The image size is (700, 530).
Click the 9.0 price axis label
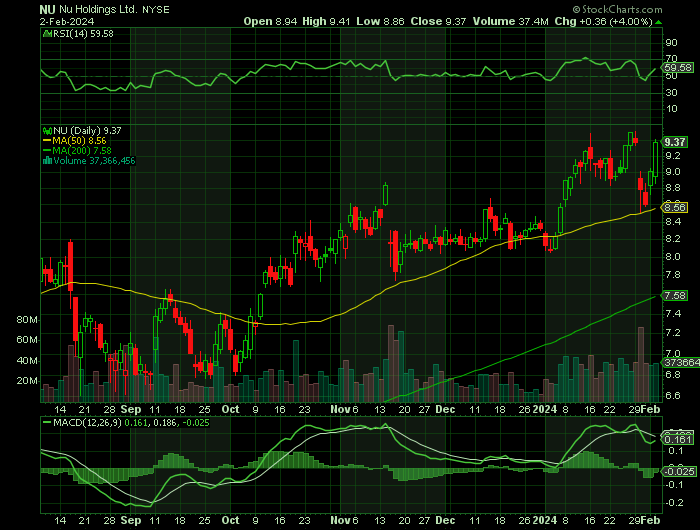point(673,172)
